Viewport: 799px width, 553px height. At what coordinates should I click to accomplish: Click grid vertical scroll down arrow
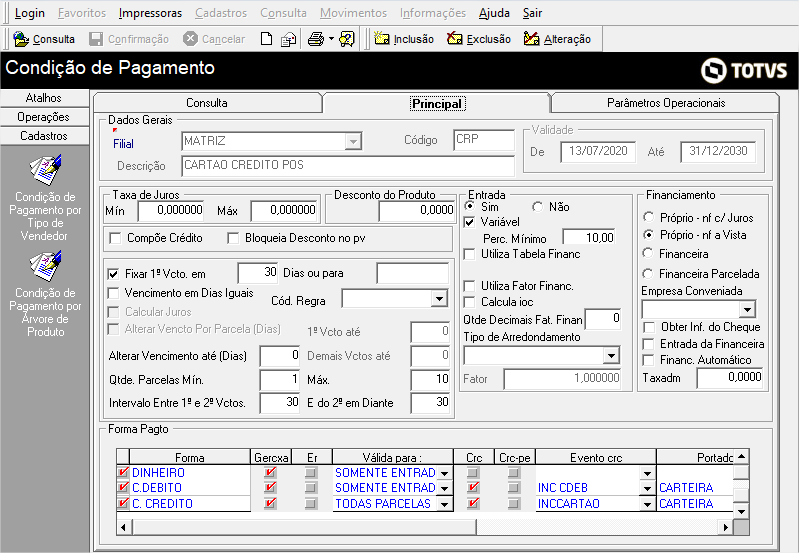(x=741, y=511)
